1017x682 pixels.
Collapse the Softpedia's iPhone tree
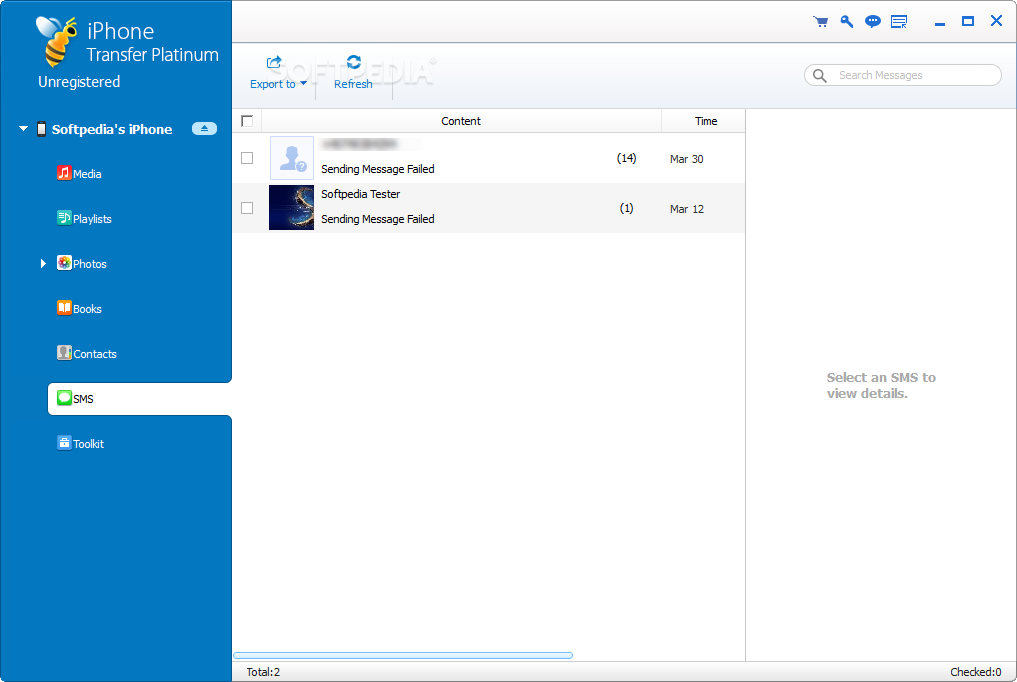pyautogui.click(x=23, y=128)
